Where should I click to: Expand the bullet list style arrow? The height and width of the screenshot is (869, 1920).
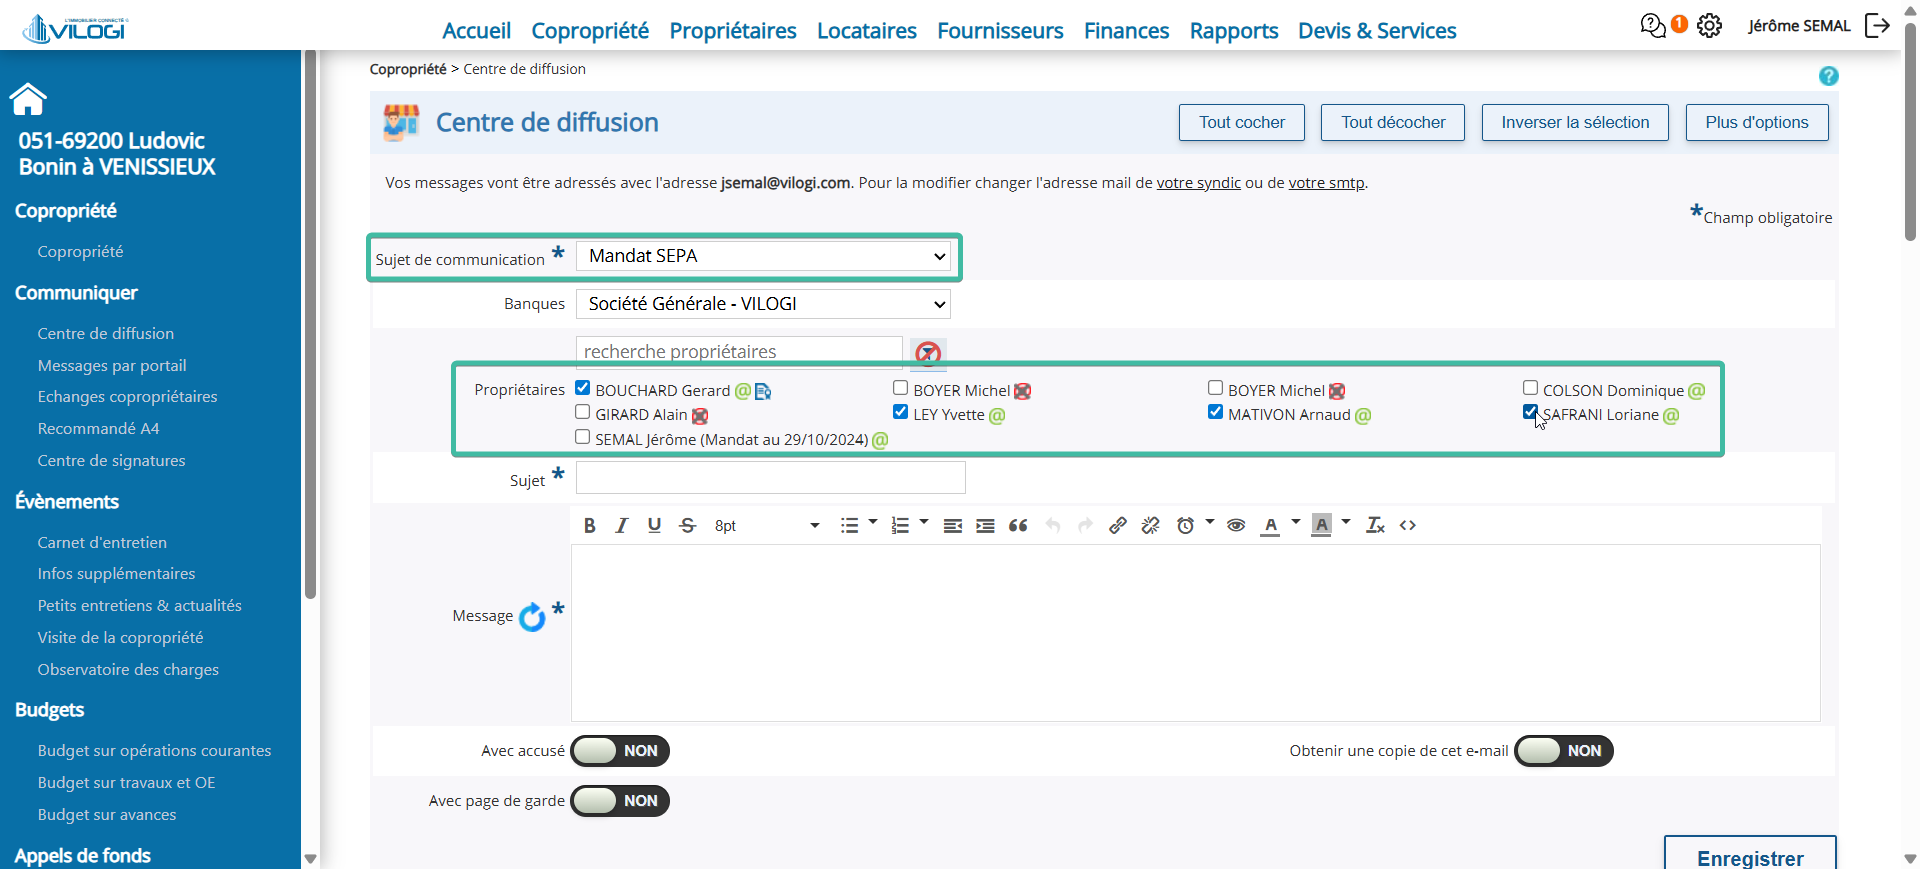tap(873, 522)
